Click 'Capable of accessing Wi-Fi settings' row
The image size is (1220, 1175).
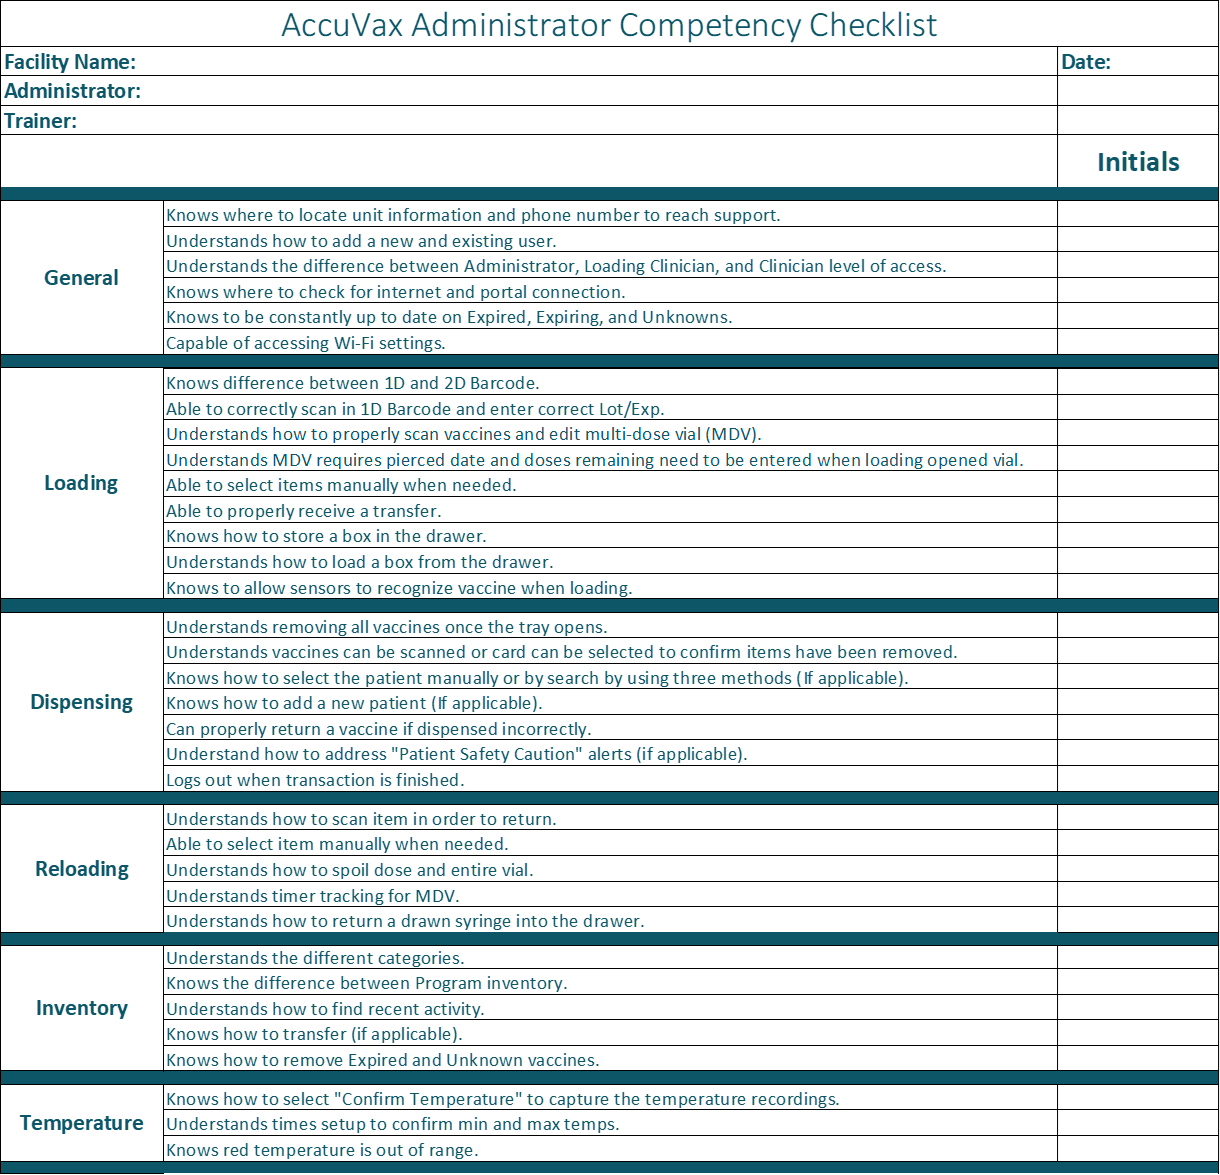[x=610, y=342]
